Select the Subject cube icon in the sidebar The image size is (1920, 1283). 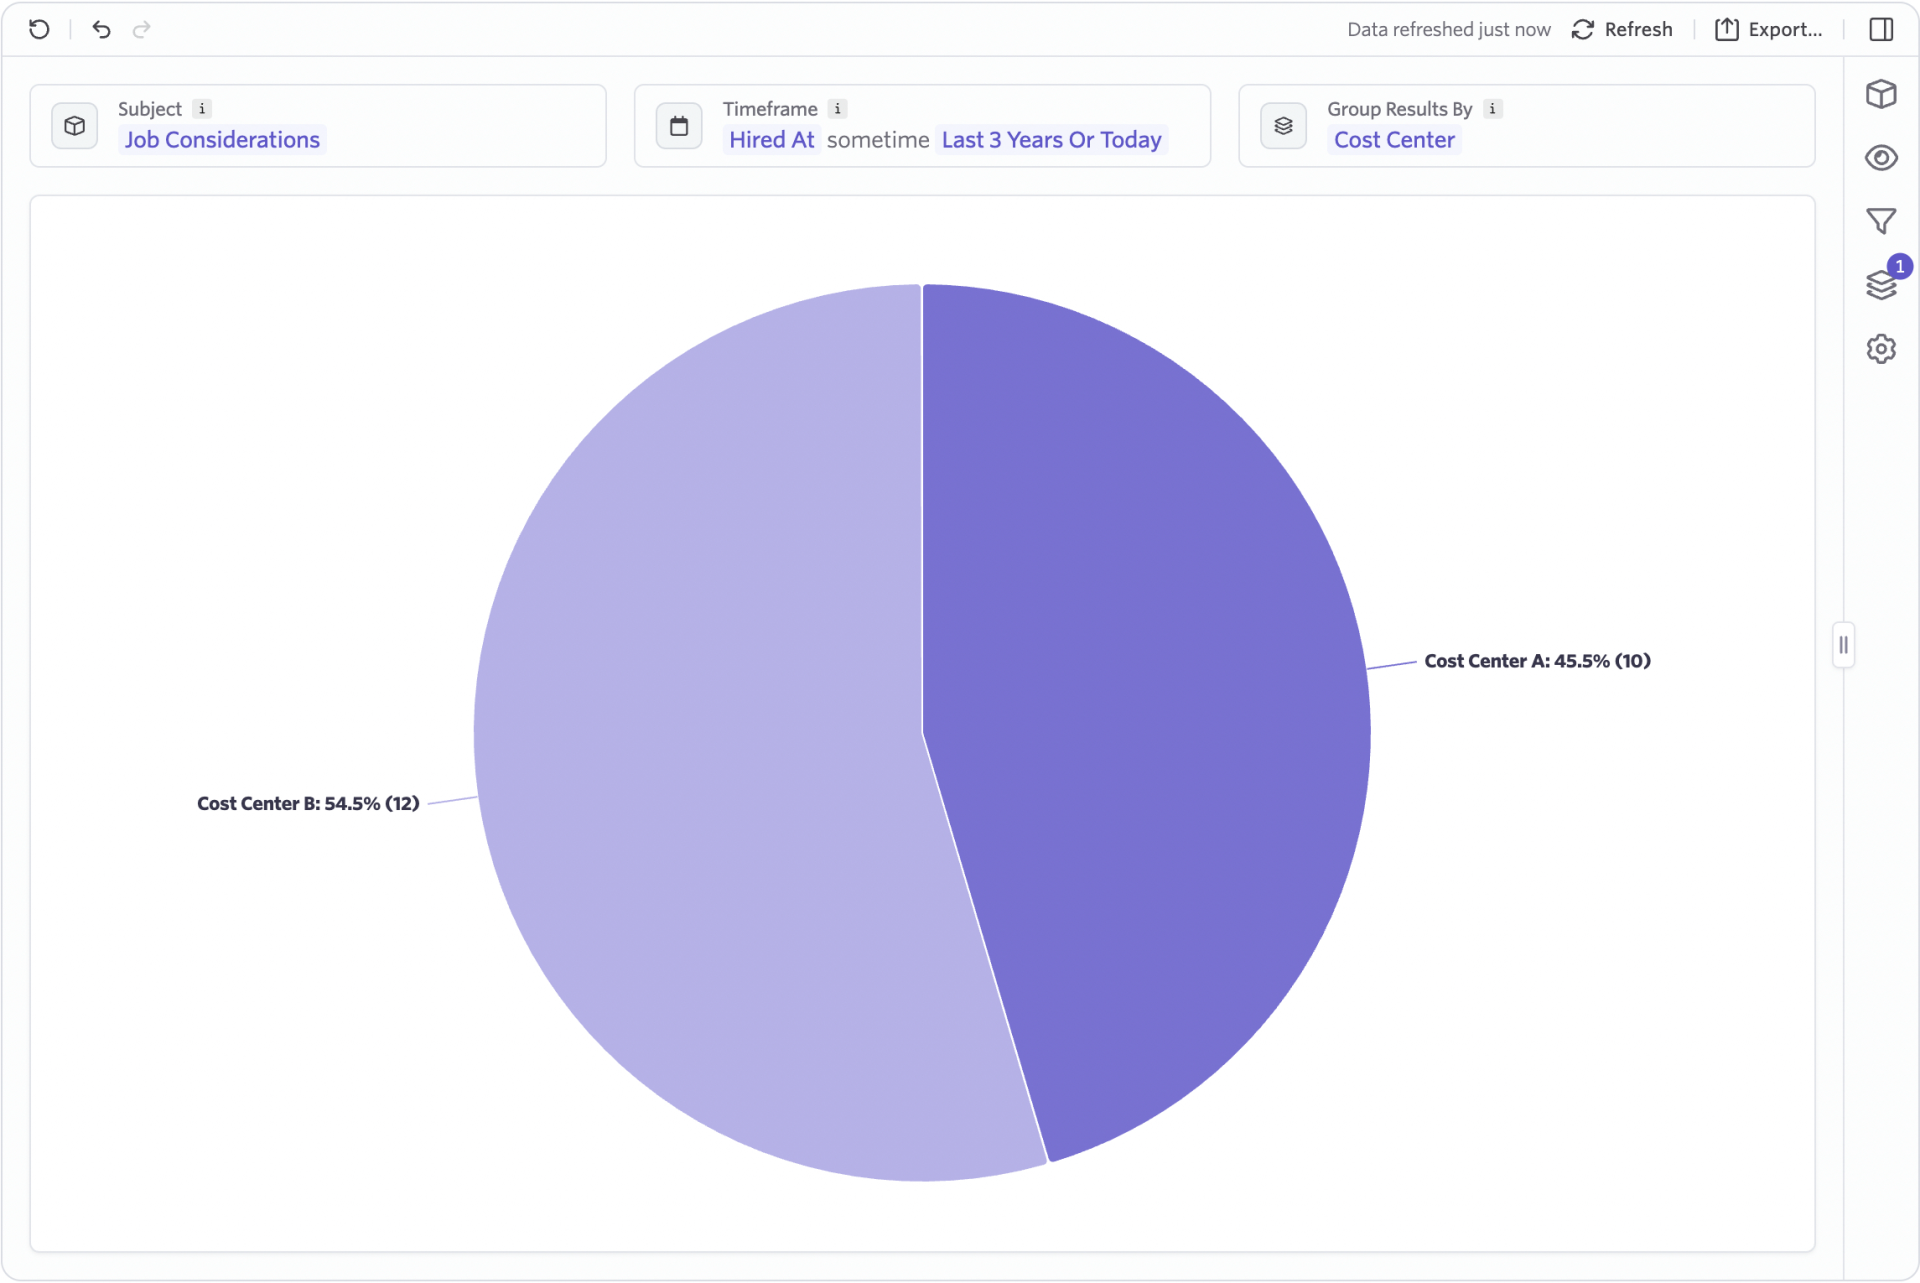pyautogui.click(x=1882, y=94)
